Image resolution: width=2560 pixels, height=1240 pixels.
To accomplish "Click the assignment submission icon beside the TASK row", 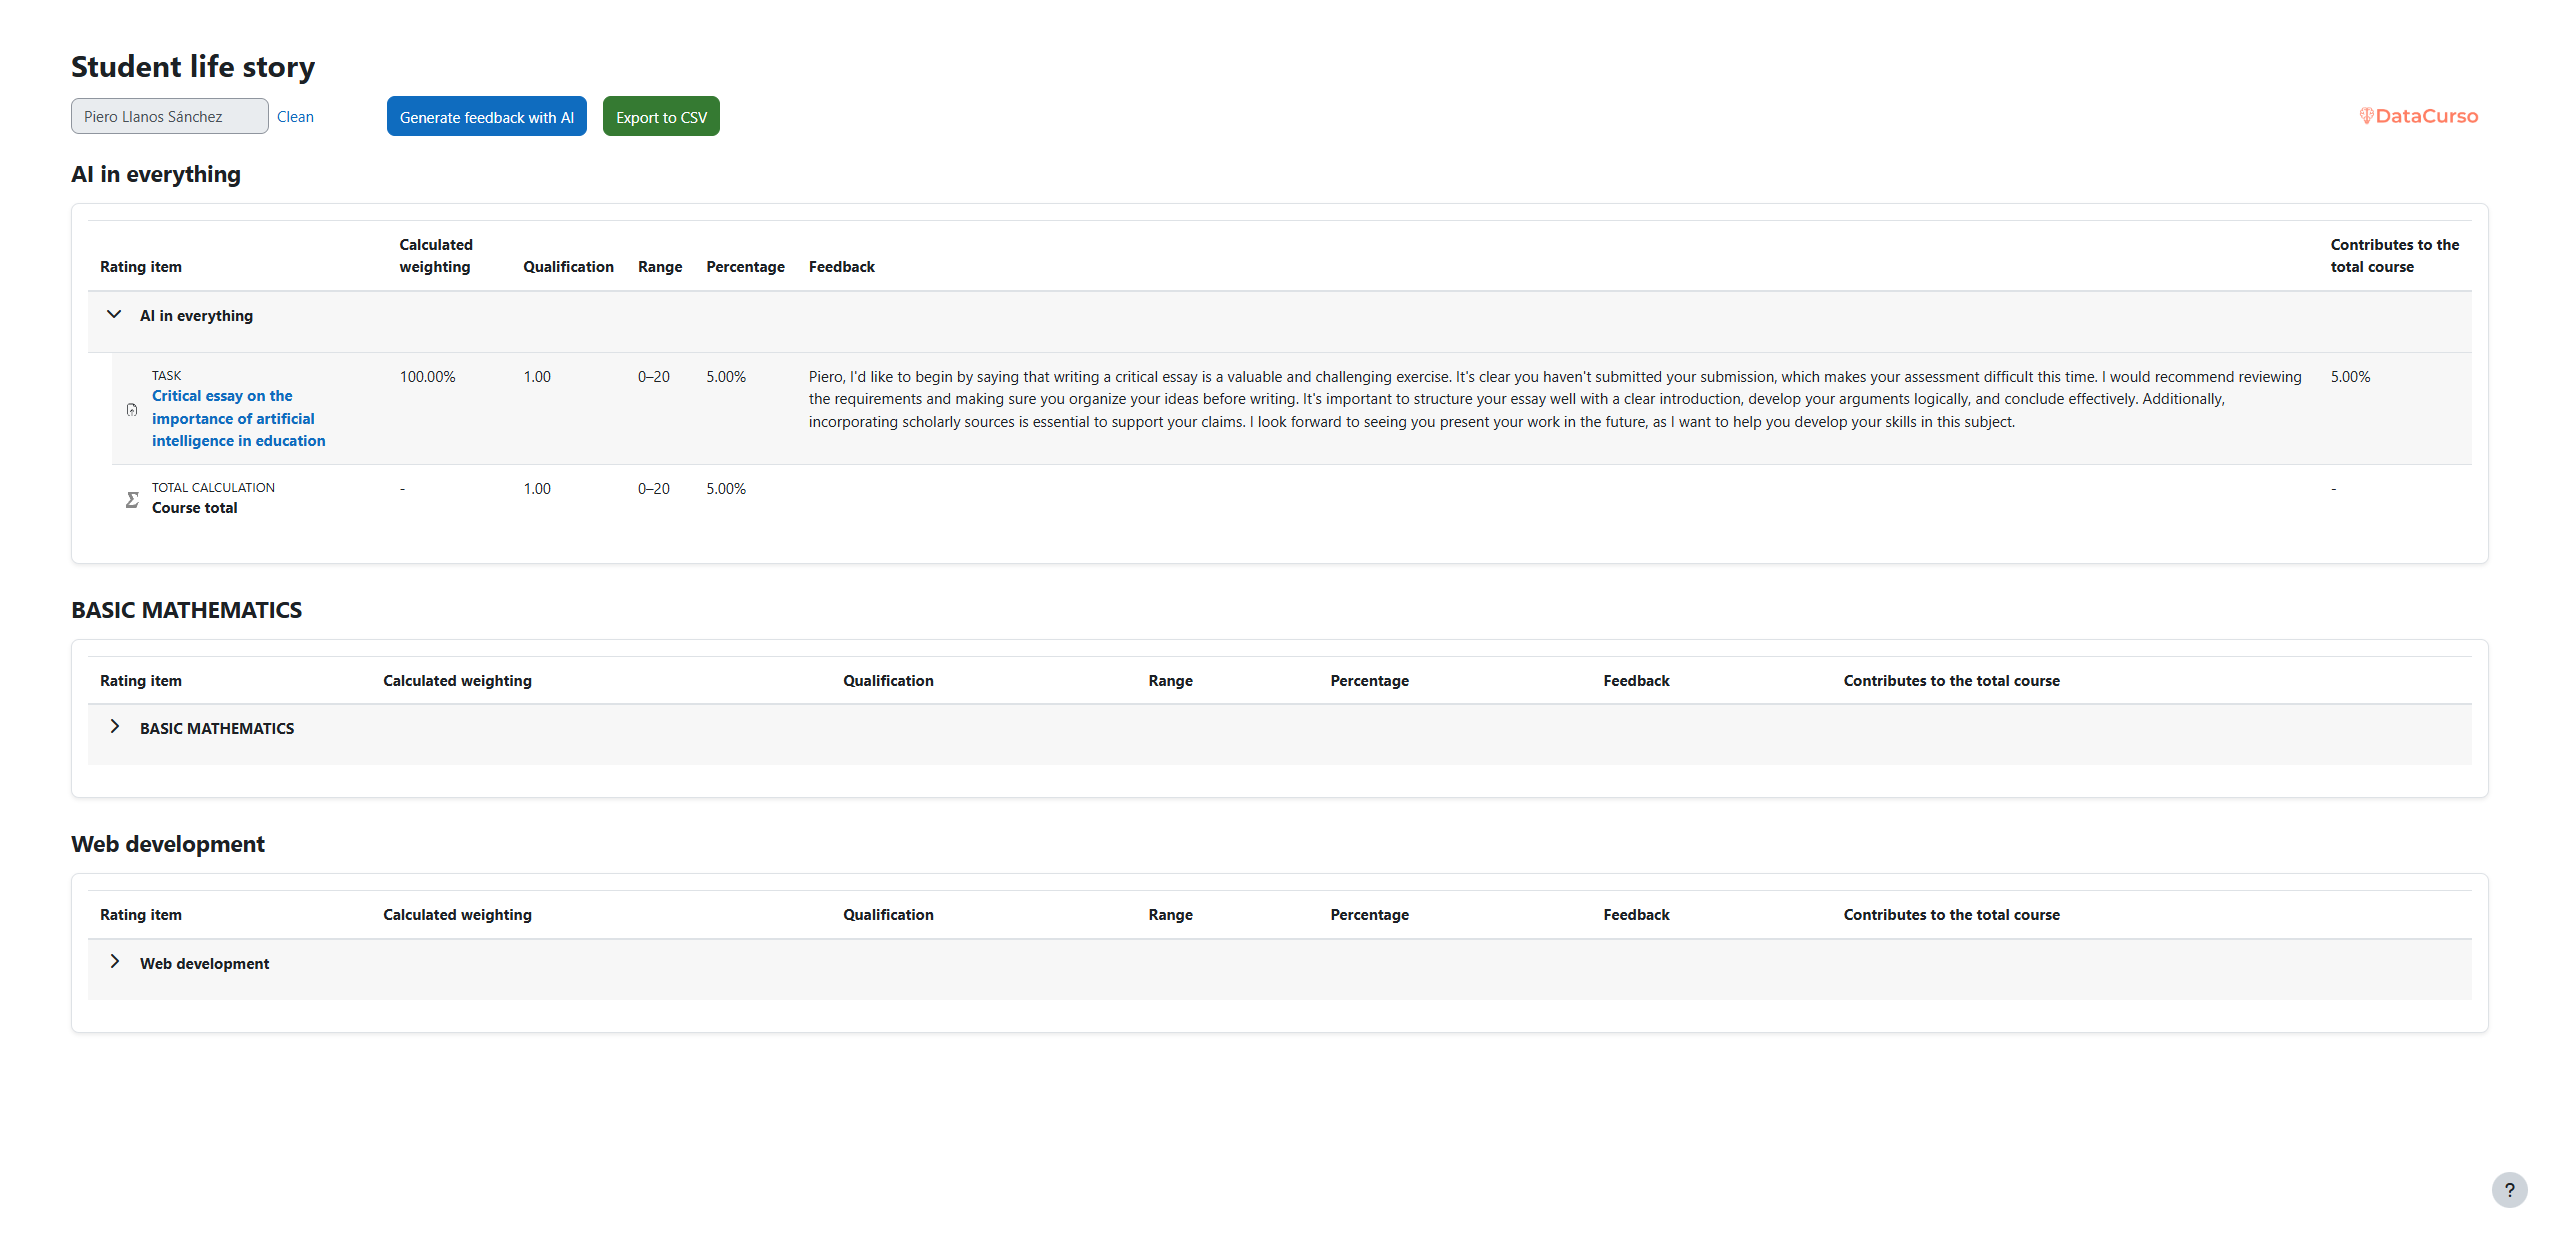I will 131,409.
